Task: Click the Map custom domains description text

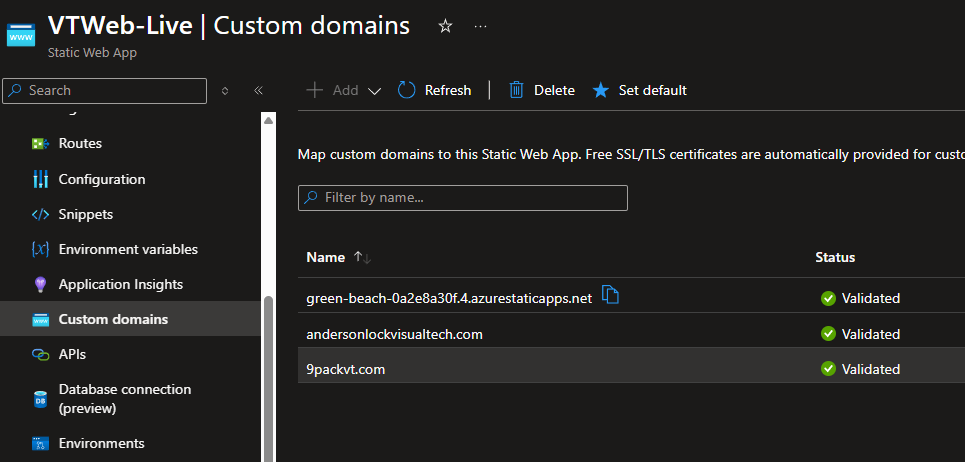Action: (x=631, y=154)
